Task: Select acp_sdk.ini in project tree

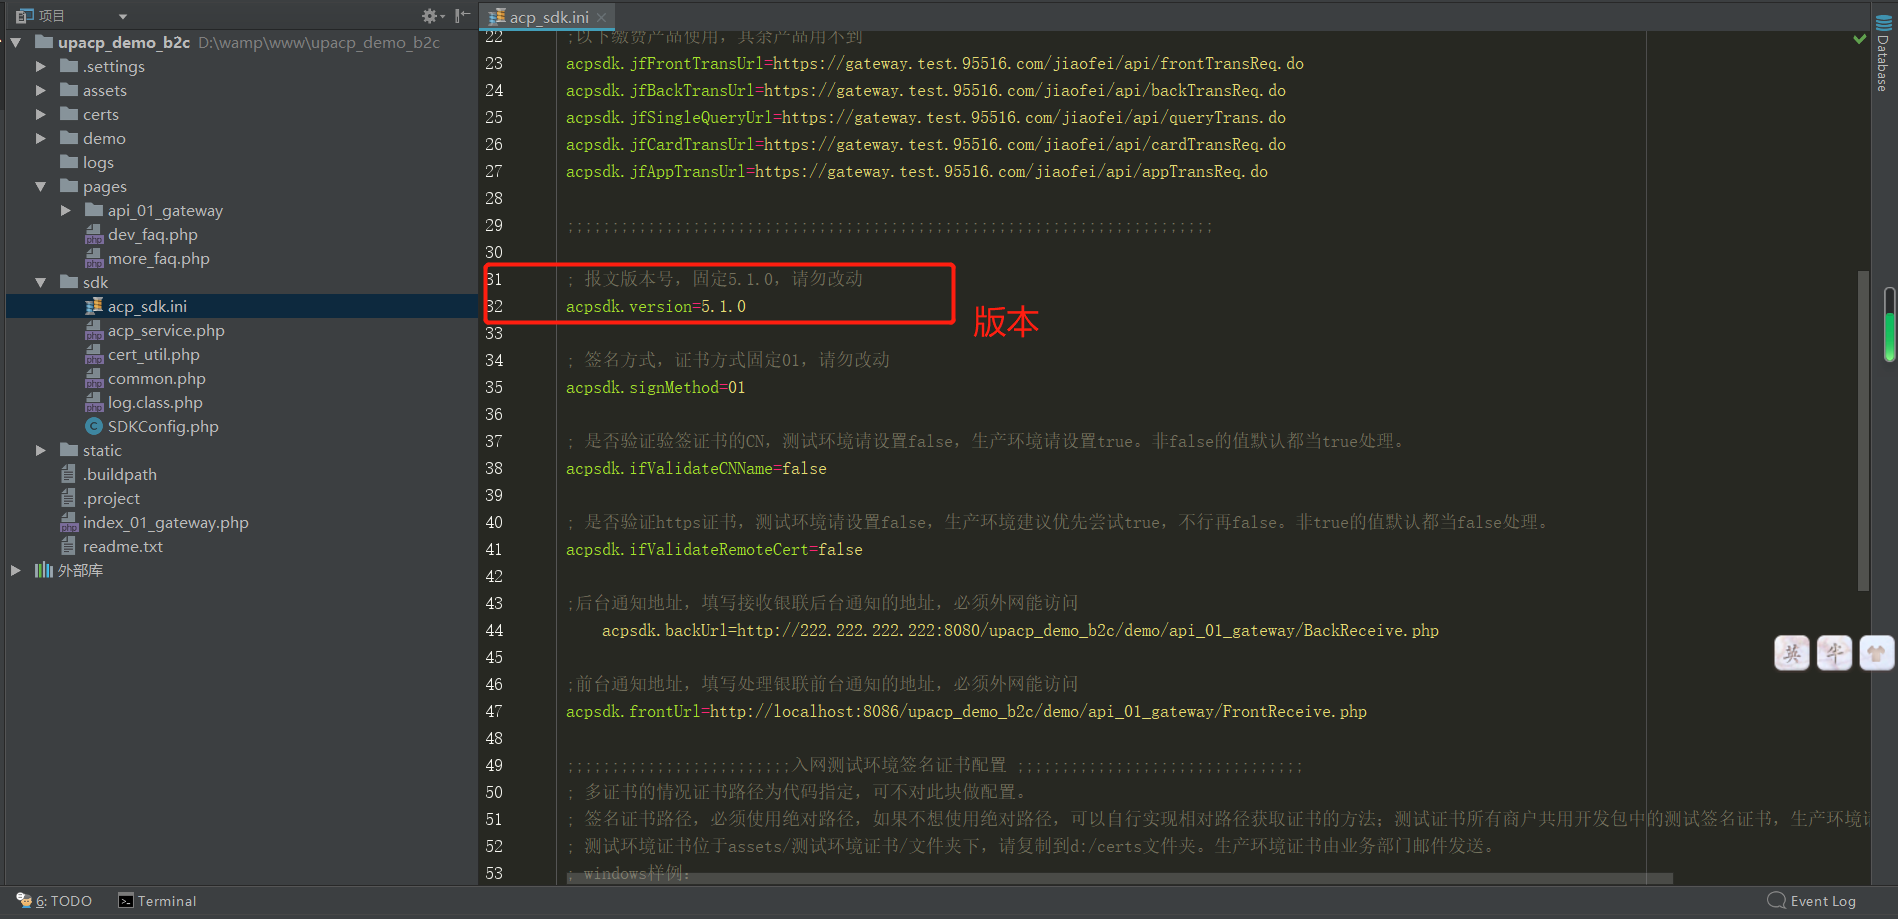Action: [x=147, y=307]
